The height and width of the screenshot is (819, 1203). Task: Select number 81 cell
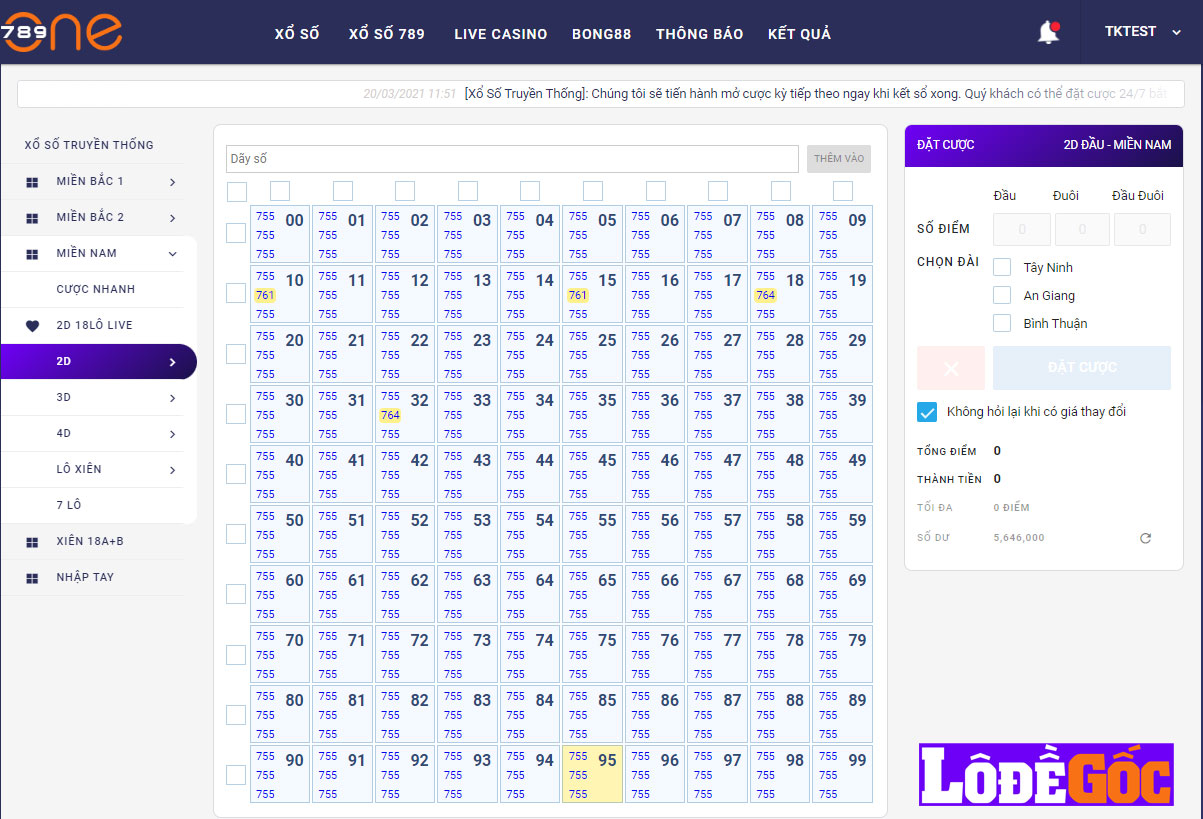[x=342, y=714]
